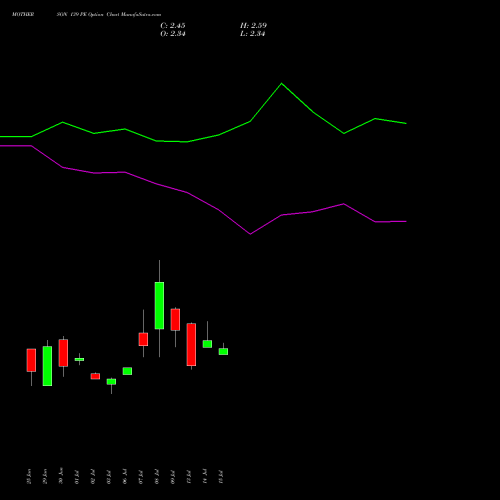Select the red candle at 30 Jun
This screenshot has width=500, height=500.
63,353
